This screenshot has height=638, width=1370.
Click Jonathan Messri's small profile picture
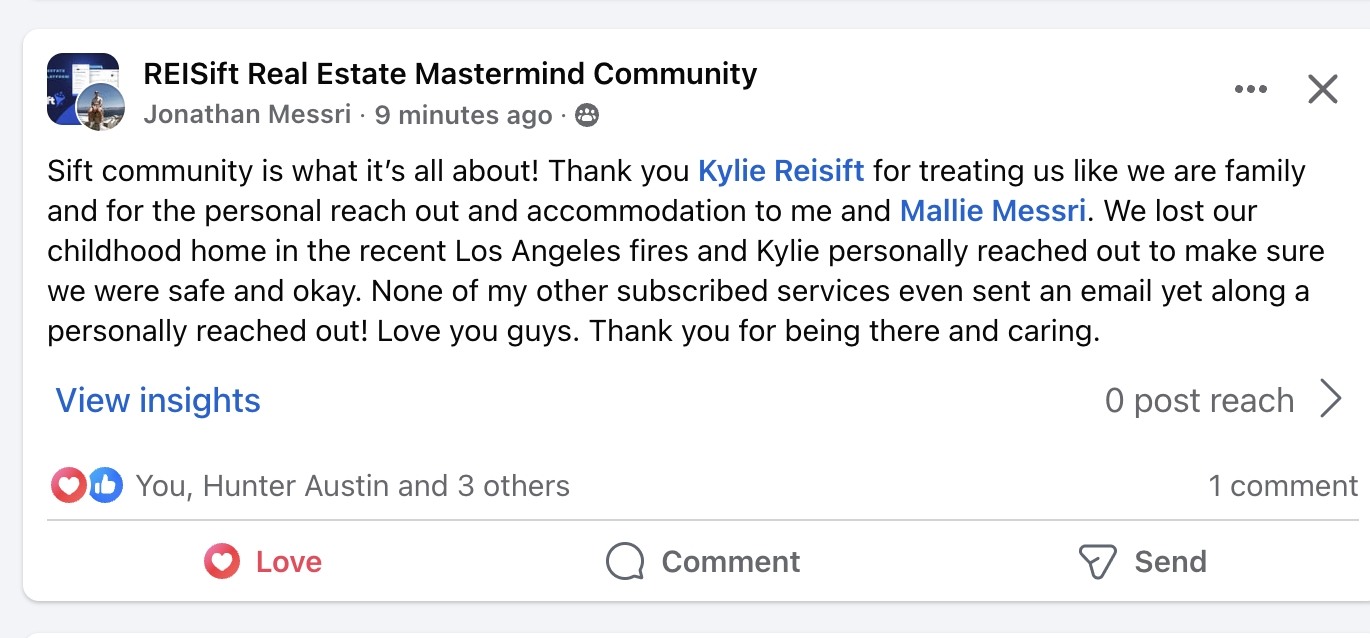101,107
